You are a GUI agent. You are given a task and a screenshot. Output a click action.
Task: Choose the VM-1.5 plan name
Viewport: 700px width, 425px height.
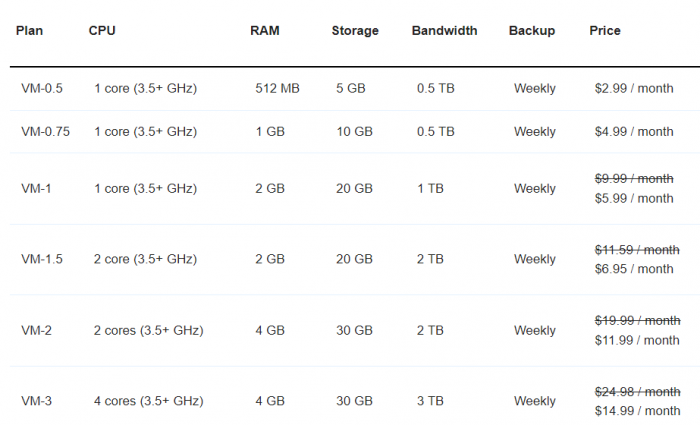42,259
